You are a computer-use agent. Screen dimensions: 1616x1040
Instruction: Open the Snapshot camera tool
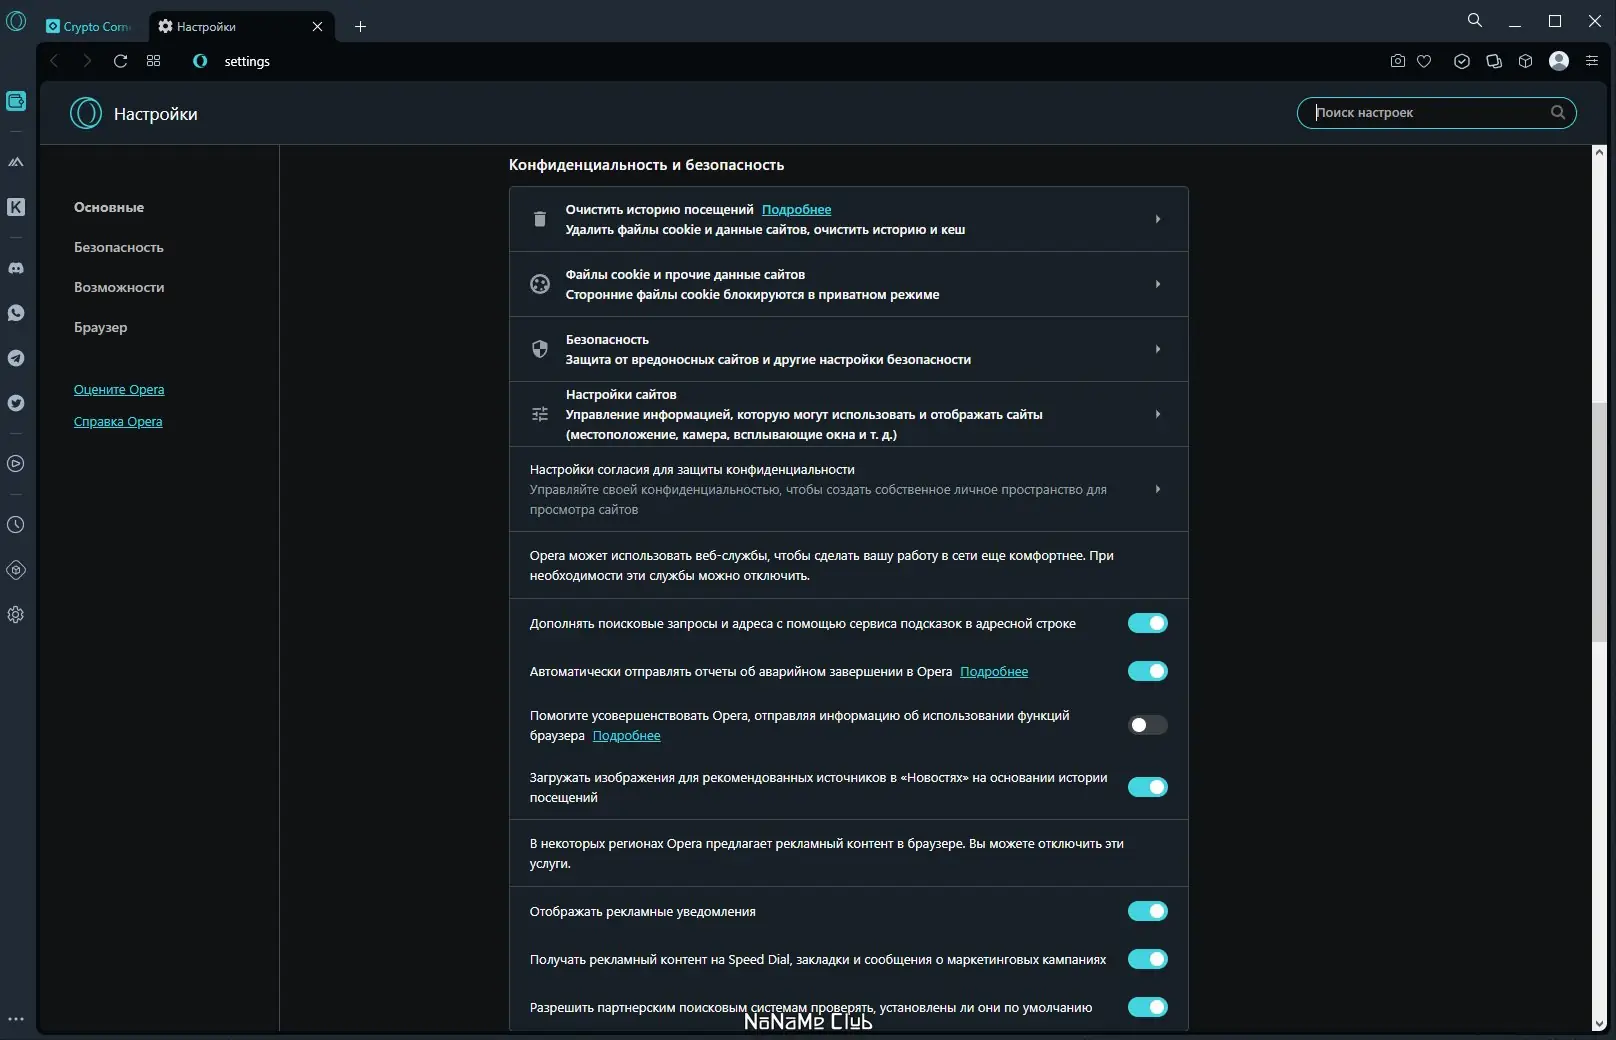[x=1397, y=61]
